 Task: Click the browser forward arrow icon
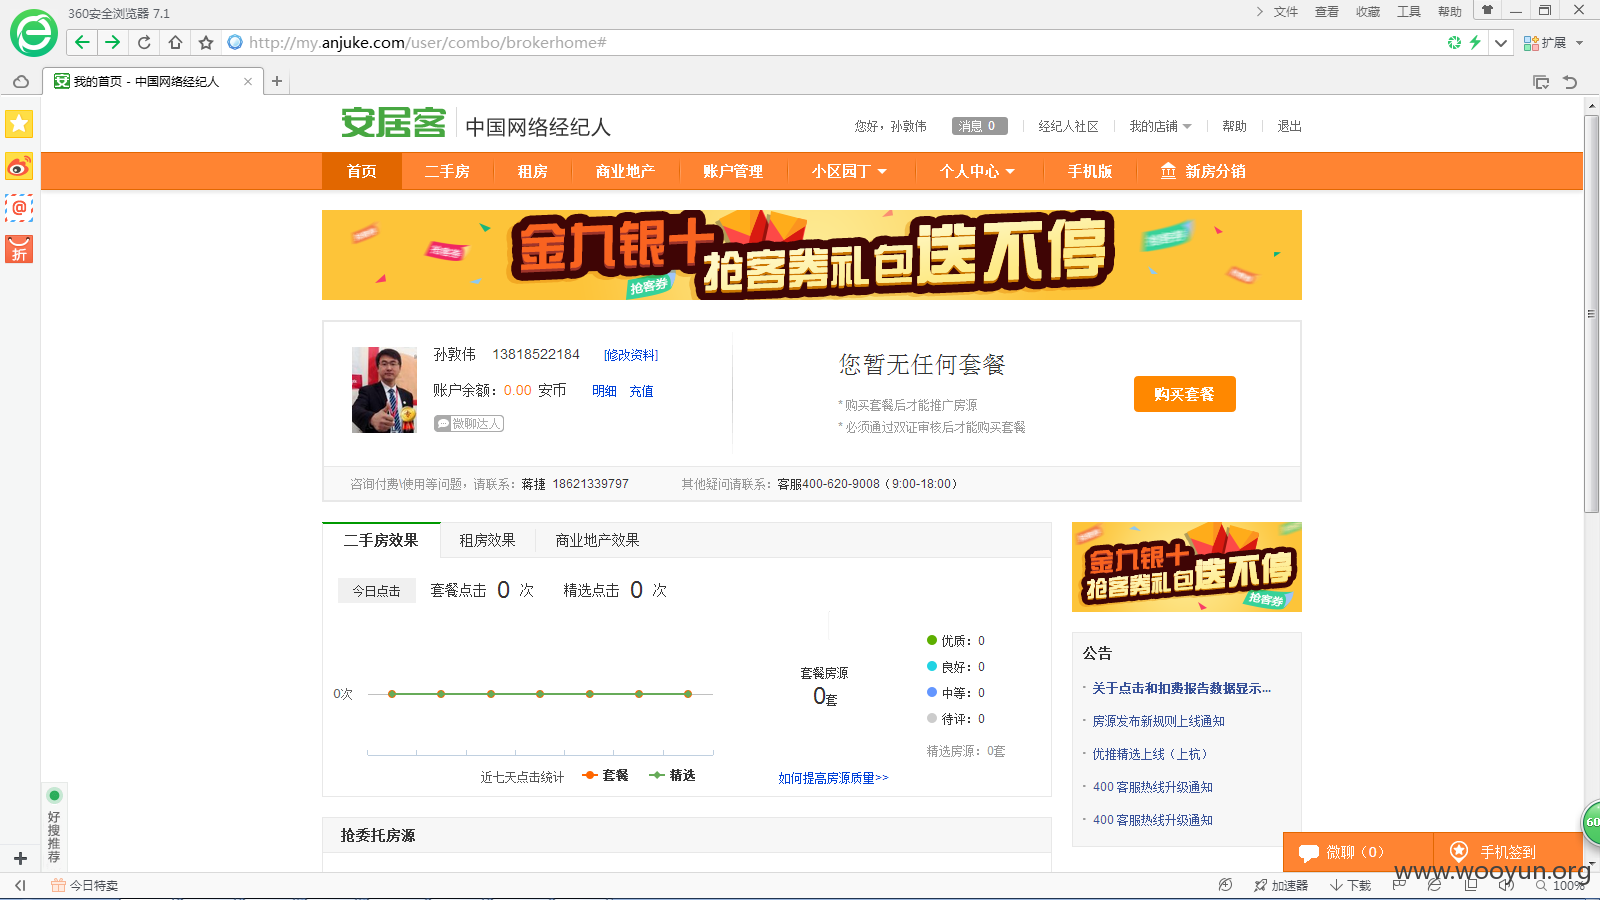[112, 42]
